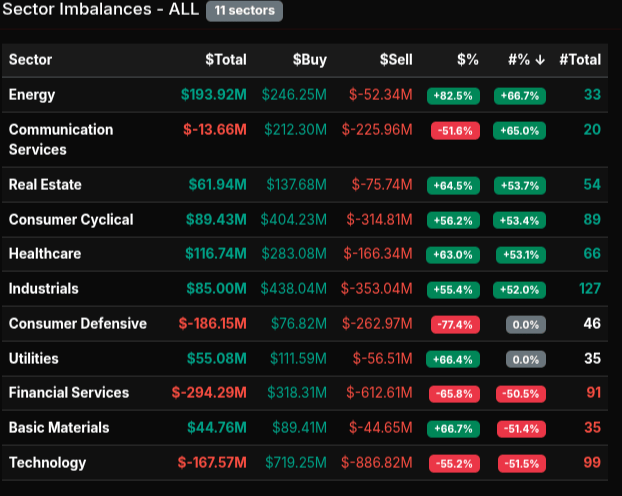This screenshot has height=496, width=622.
Task: Open the Communication Services sector row
Action: [x=60, y=139]
